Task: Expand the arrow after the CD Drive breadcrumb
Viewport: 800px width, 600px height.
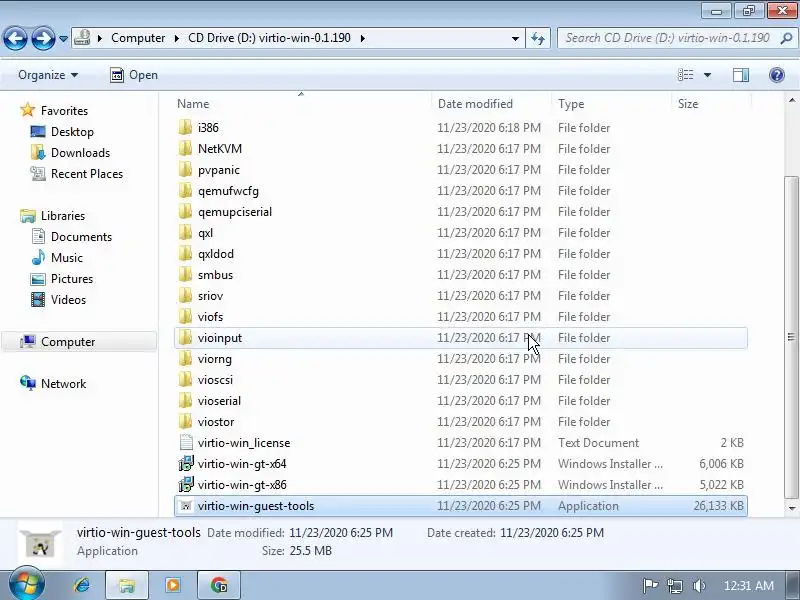Action: (363, 38)
